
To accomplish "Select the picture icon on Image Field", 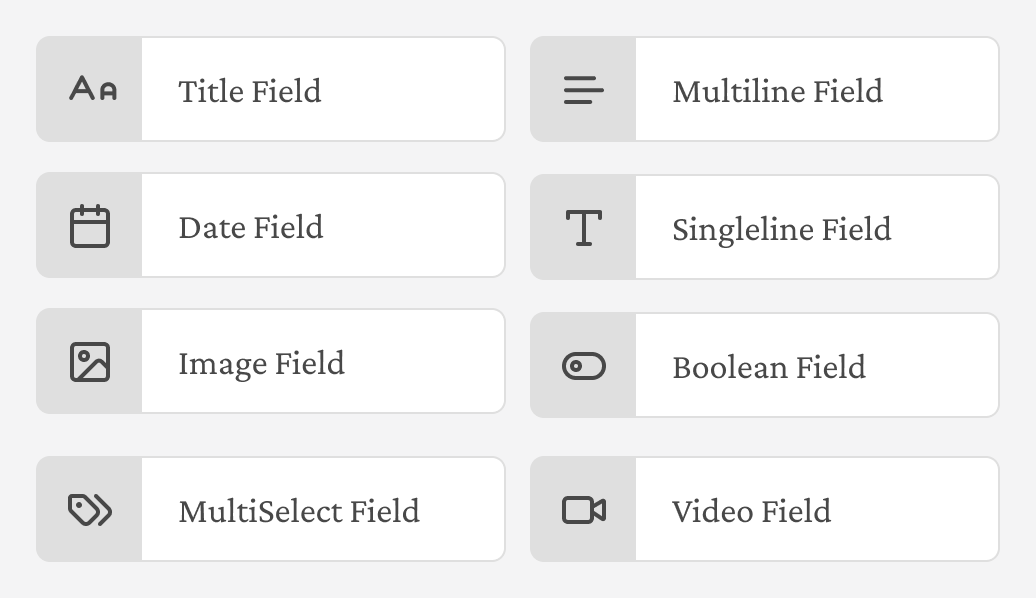I will (89, 363).
